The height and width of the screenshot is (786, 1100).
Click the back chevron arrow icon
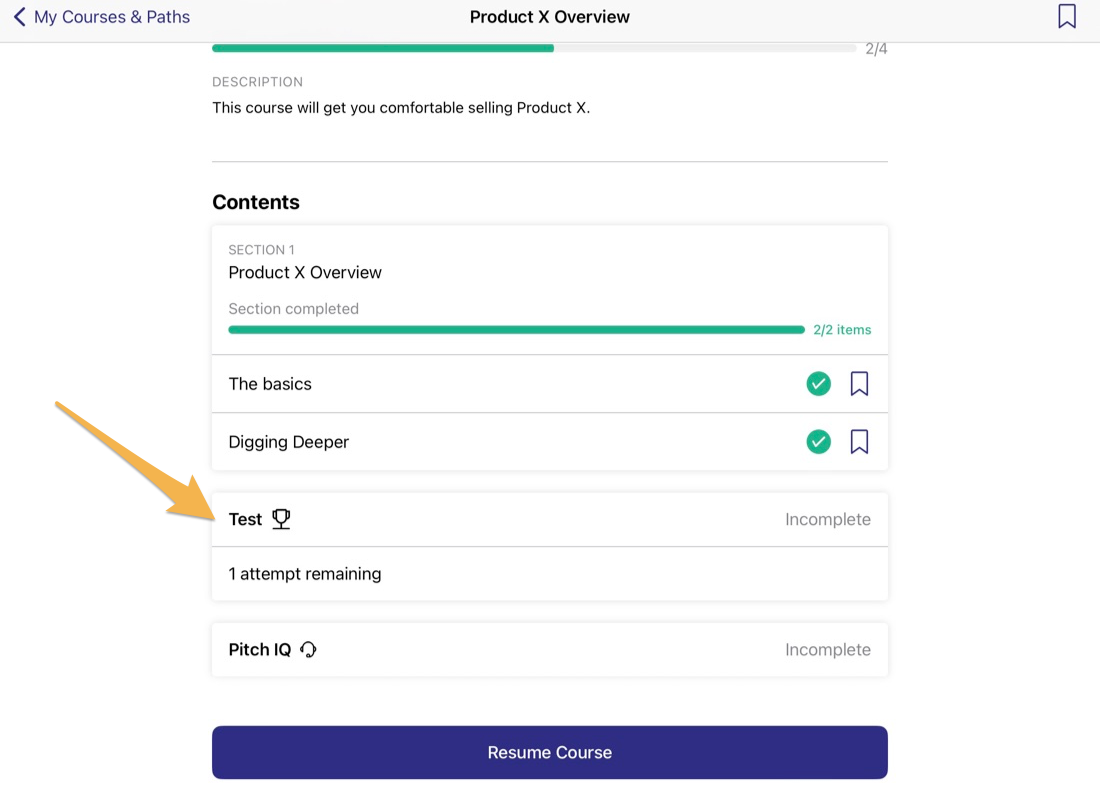pos(20,17)
